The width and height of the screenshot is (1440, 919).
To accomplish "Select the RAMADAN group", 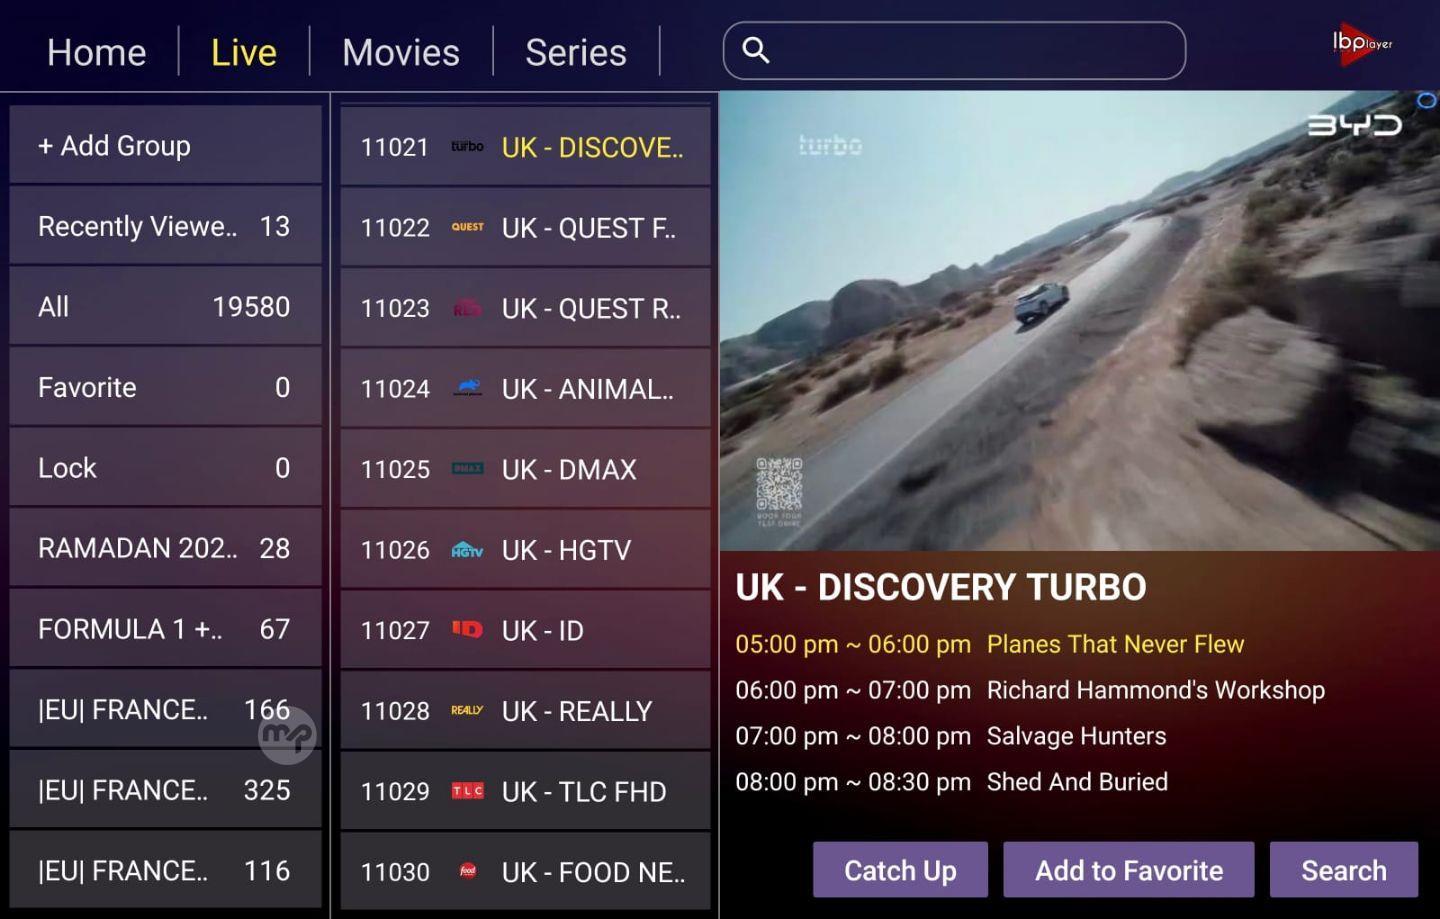I will 165,548.
